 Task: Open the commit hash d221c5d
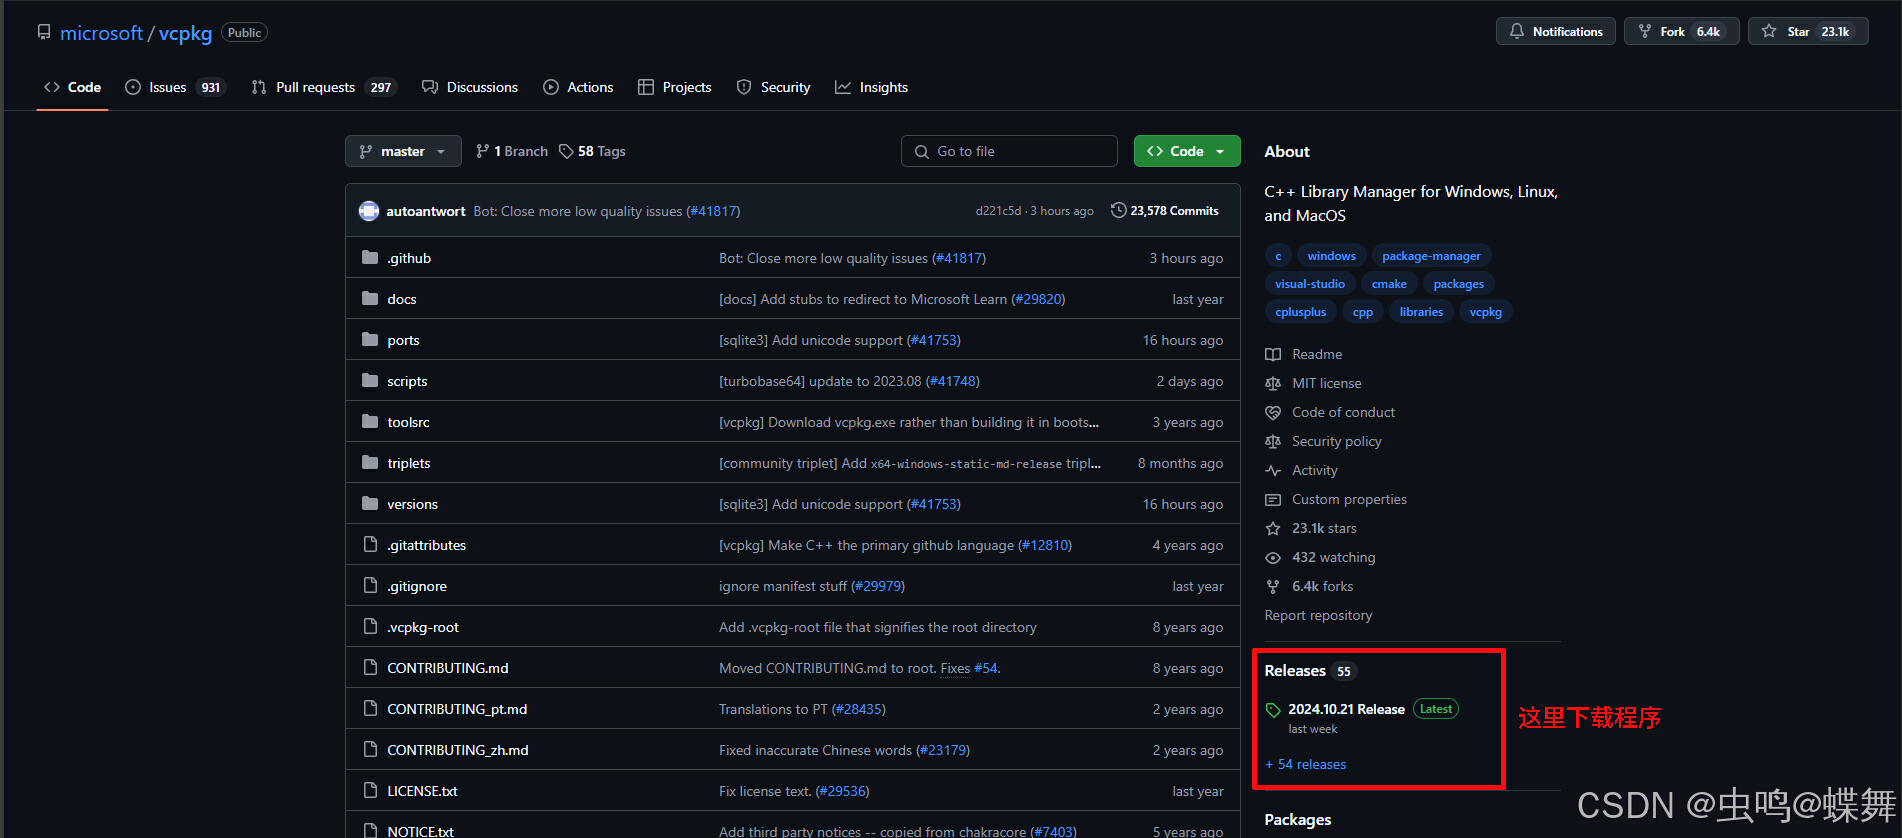(998, 211)
